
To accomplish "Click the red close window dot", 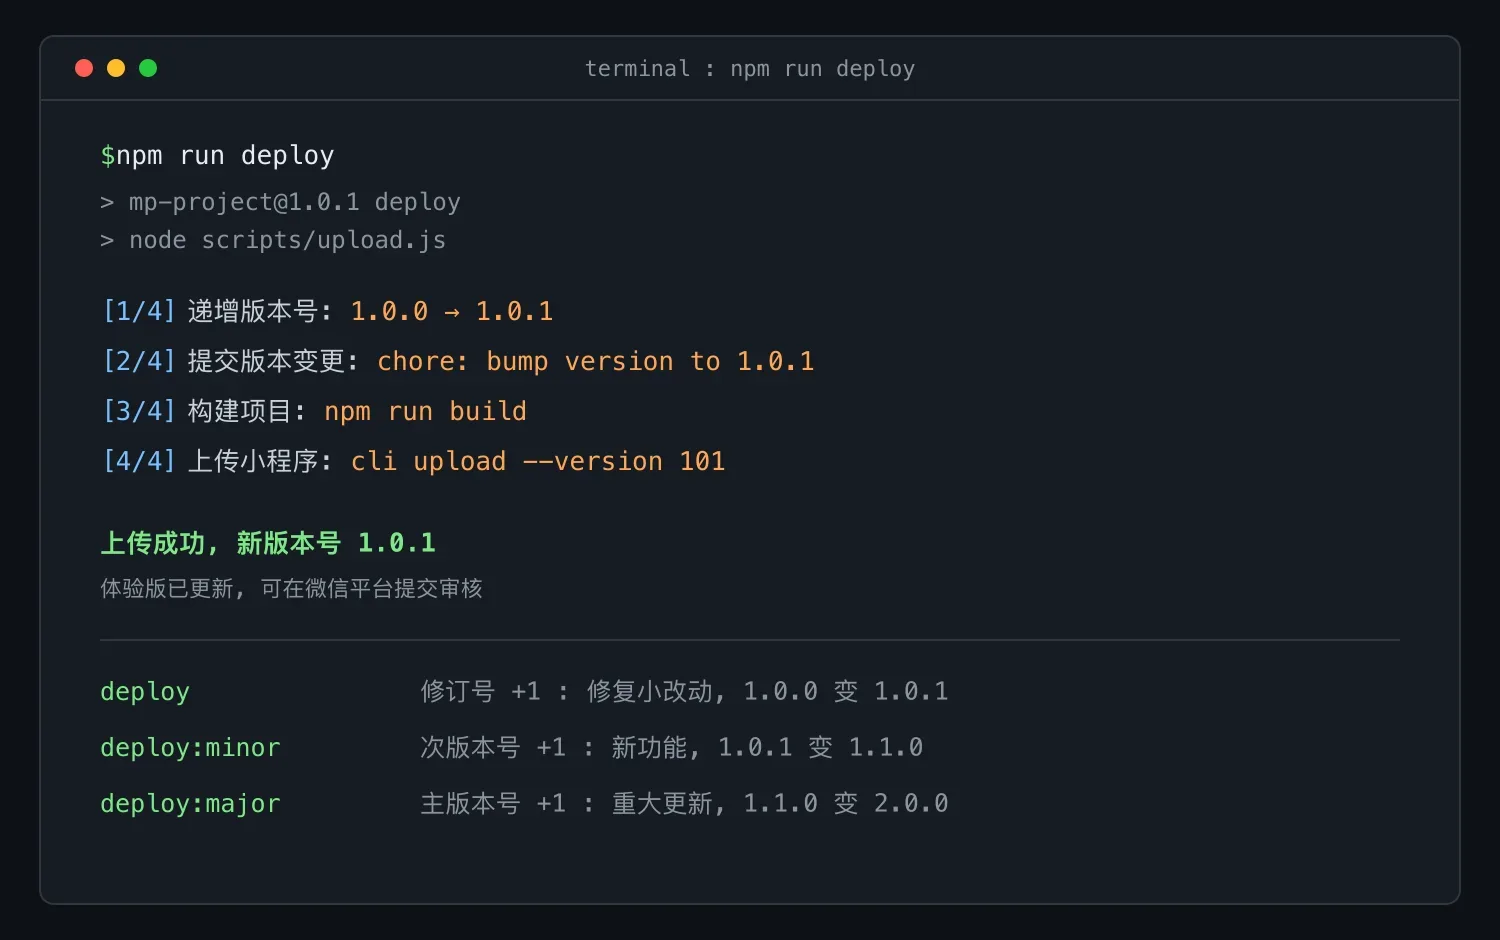I will pos(84,68).
